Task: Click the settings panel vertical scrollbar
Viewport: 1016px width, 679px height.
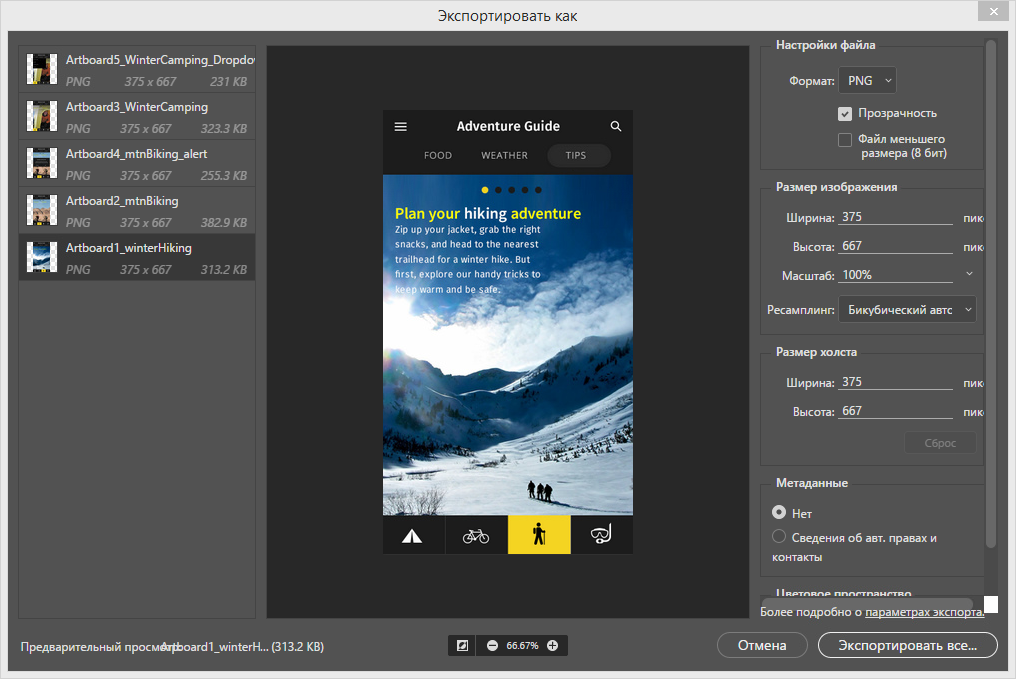Action: click(x=990, y=295)
